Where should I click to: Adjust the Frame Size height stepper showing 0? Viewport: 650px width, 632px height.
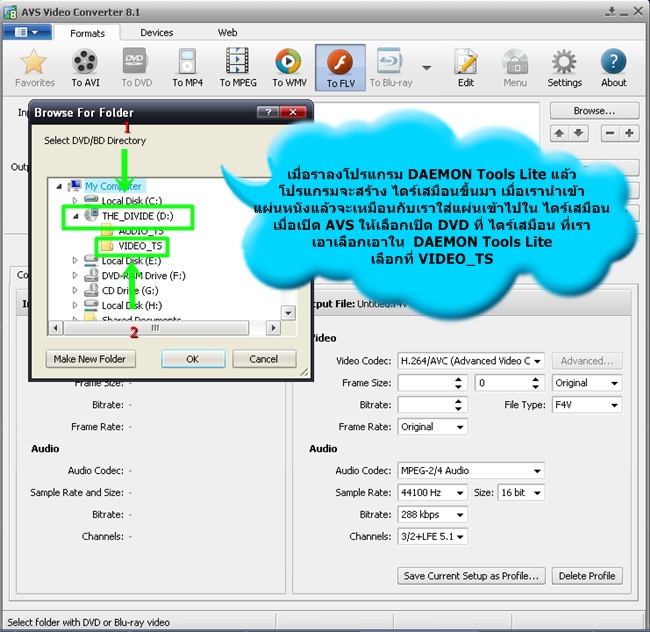point(535,383)
